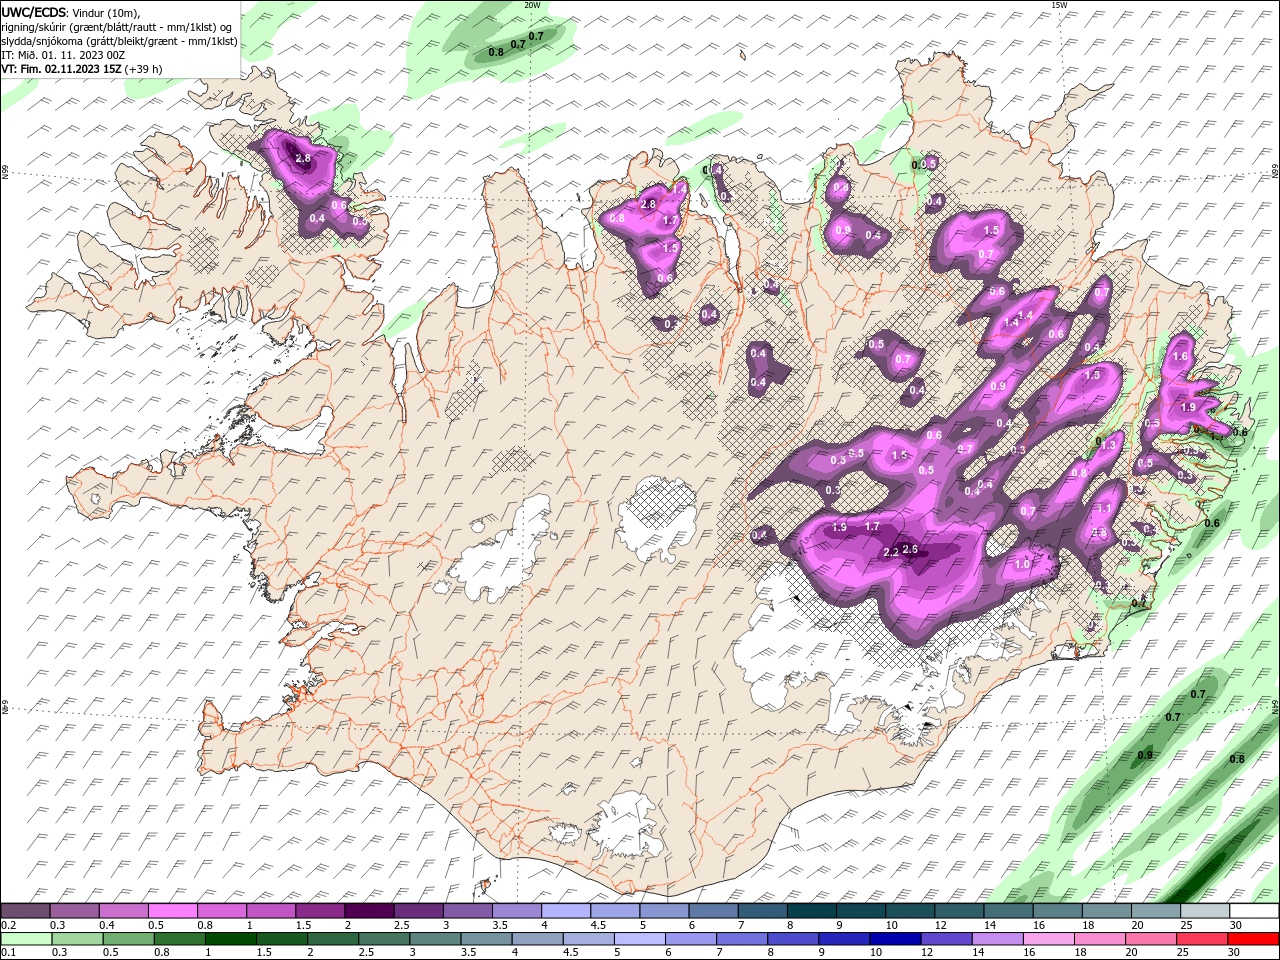
Task: Pick the deep navy-blue rain swatch labeled 10
Action: coord(895,939)
